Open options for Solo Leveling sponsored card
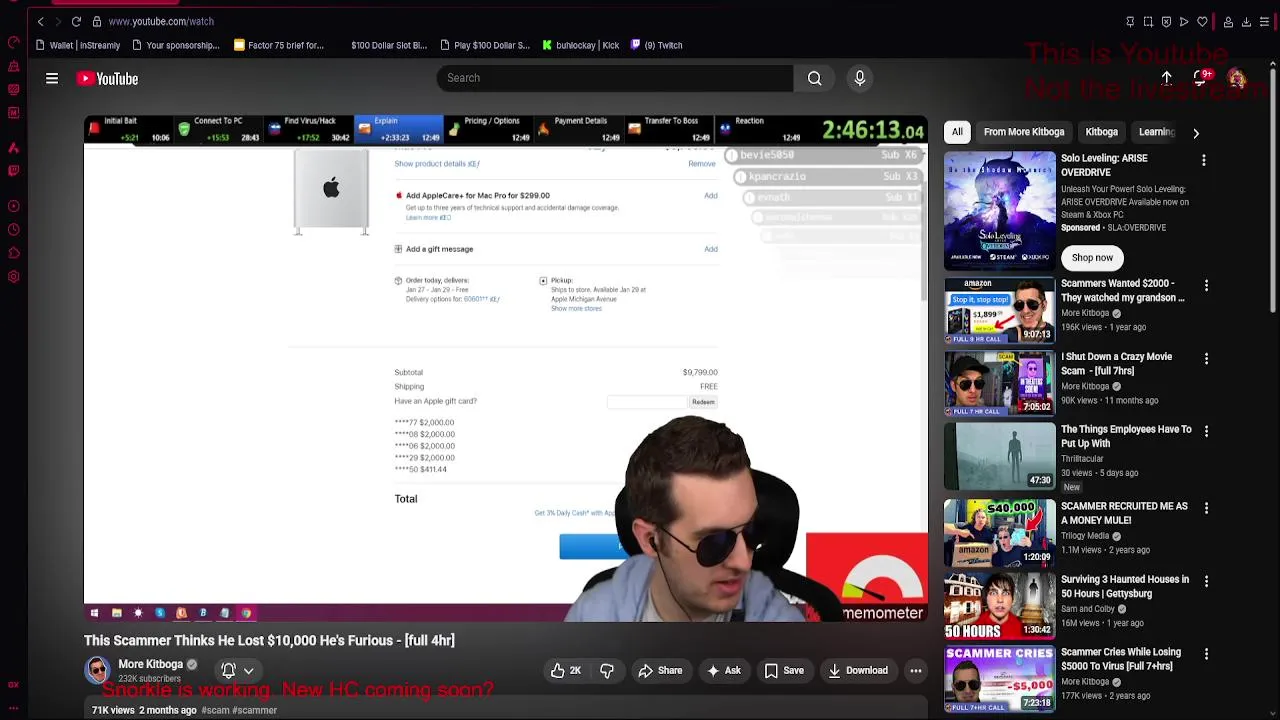 1203,160
